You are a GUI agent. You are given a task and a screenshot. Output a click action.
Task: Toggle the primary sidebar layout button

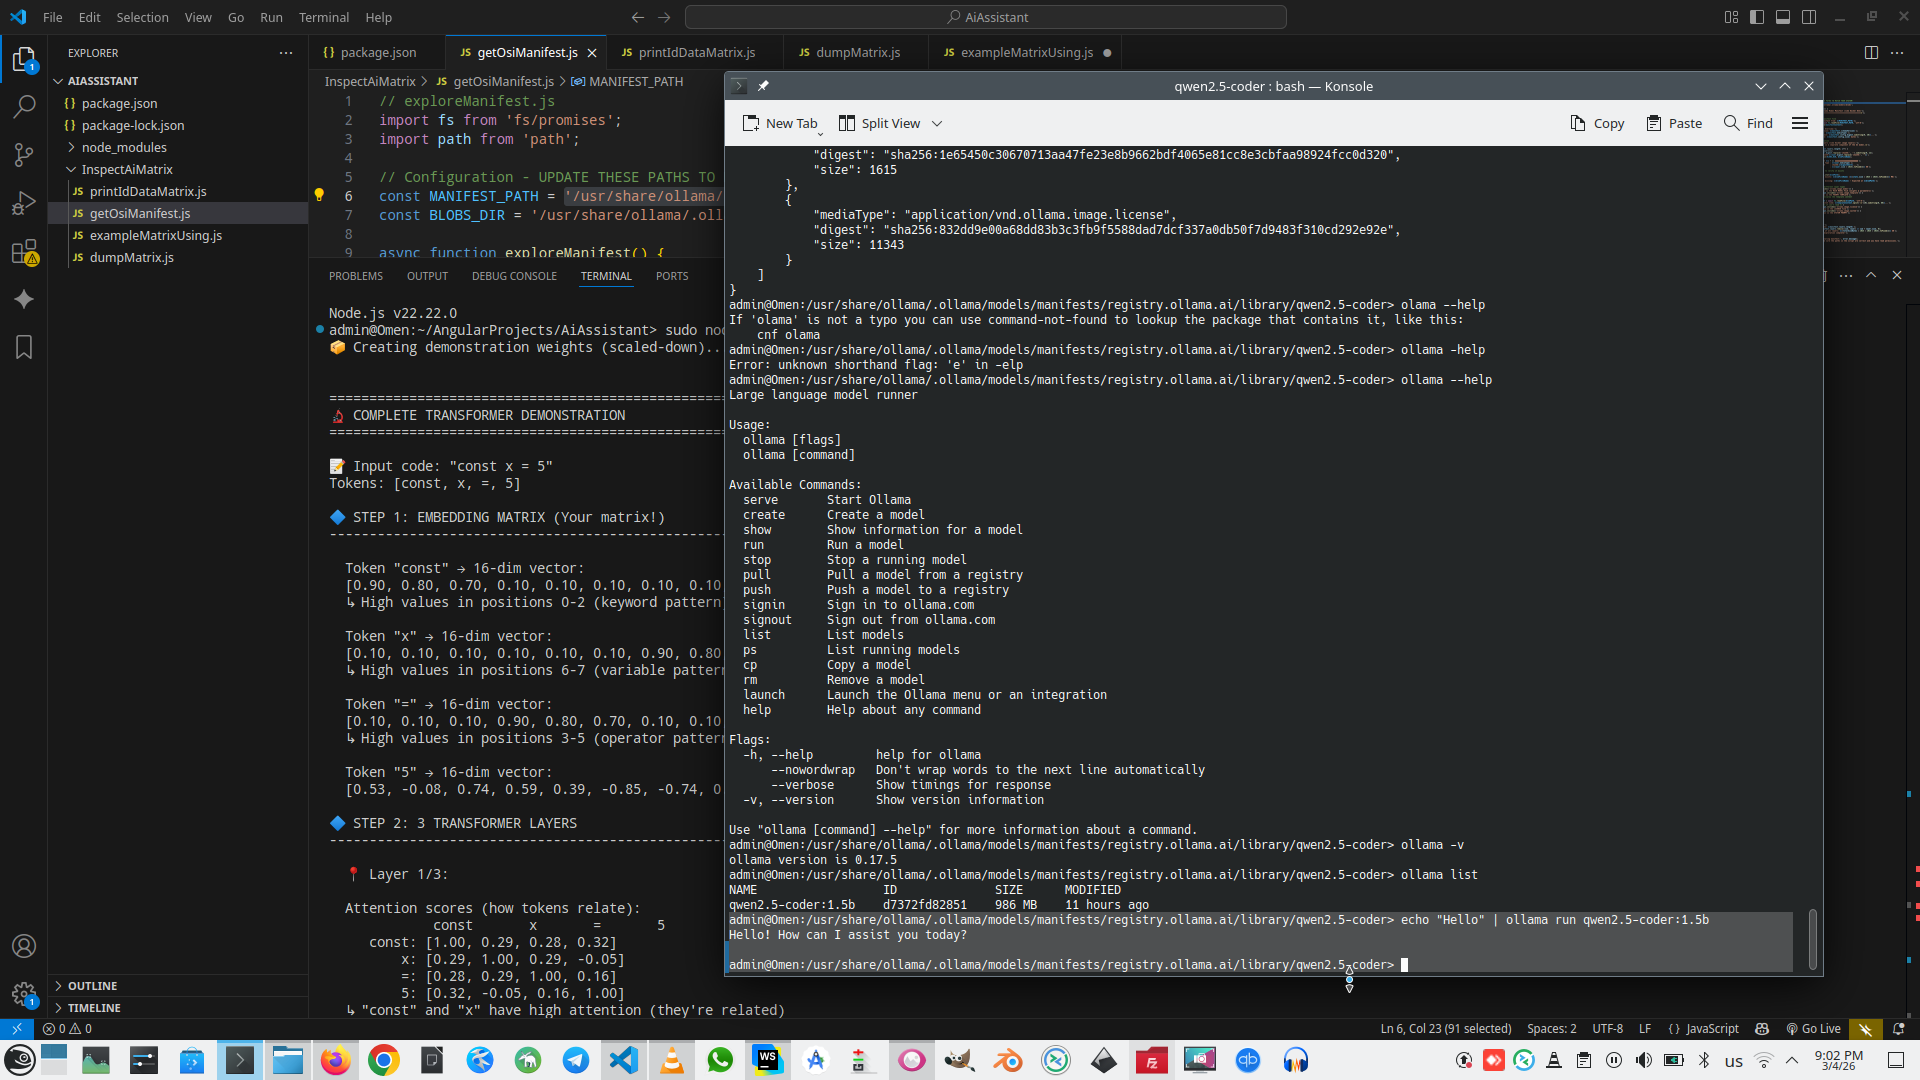coord(1757,17)
